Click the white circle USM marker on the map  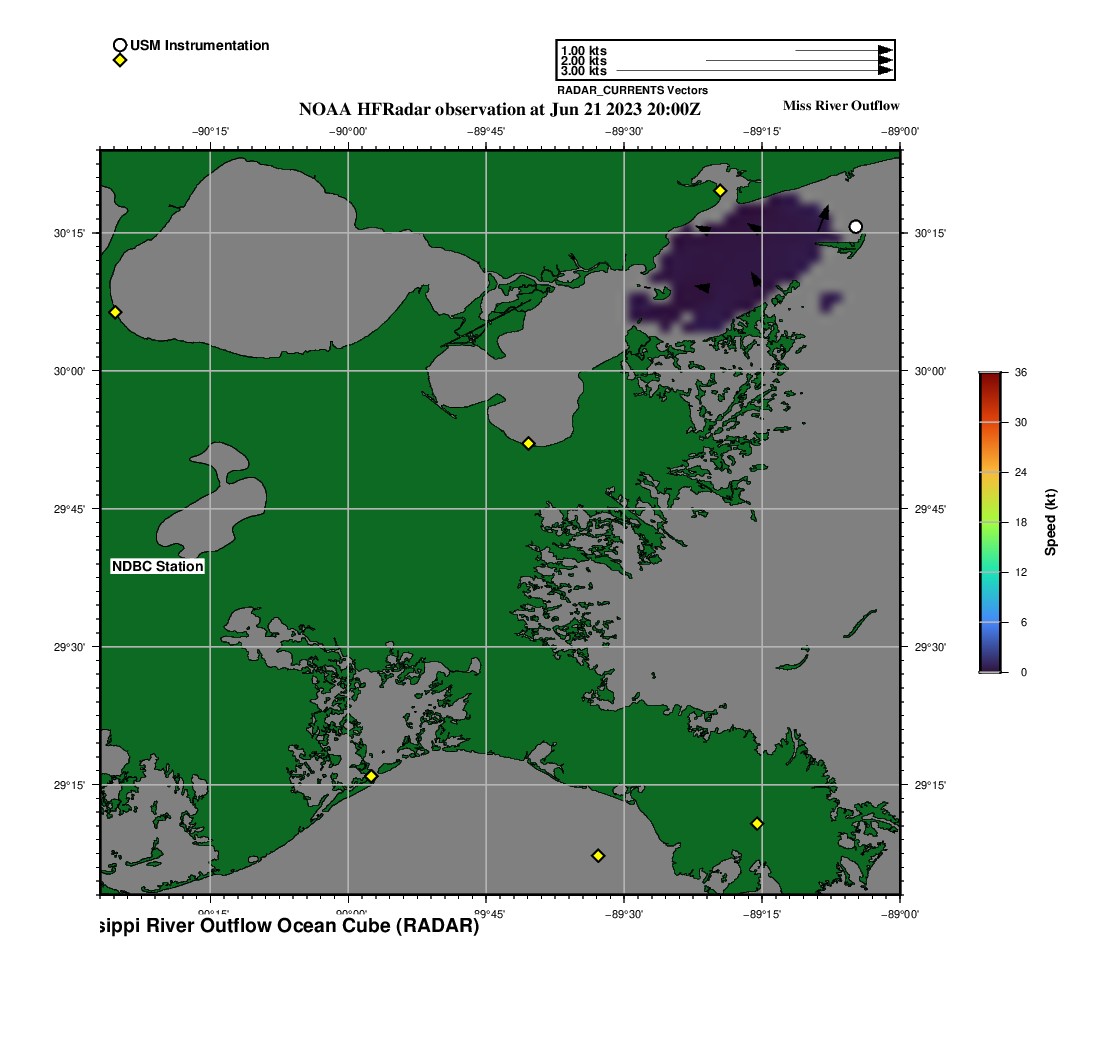point(855,227)
